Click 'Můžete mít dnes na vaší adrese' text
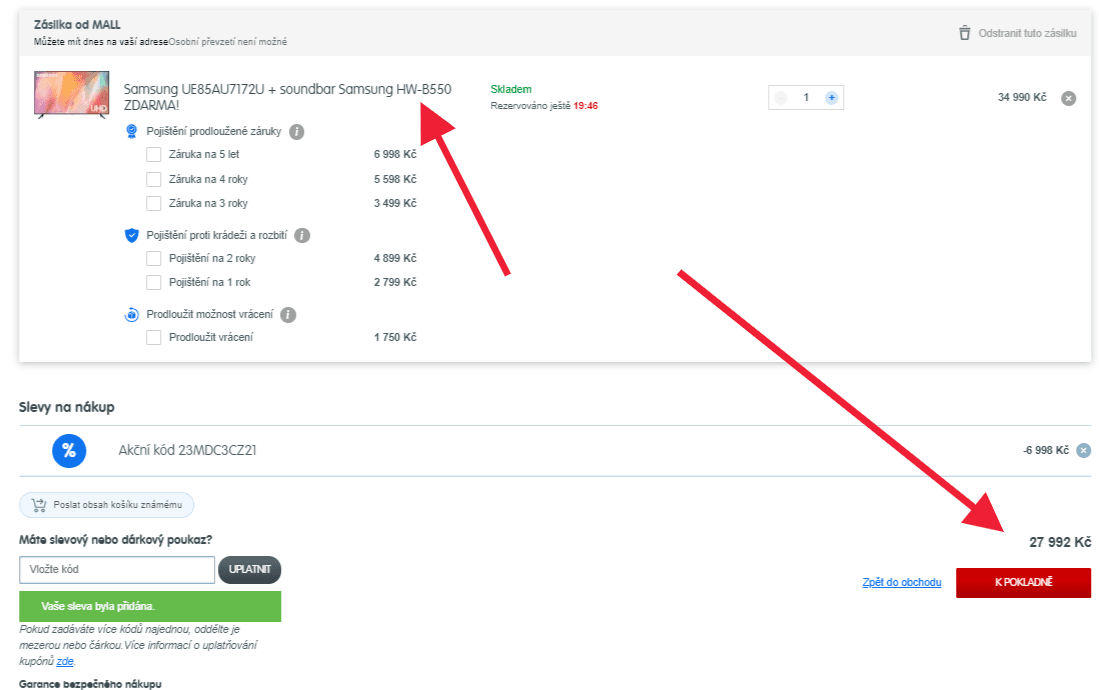 (x=101, y=42)
